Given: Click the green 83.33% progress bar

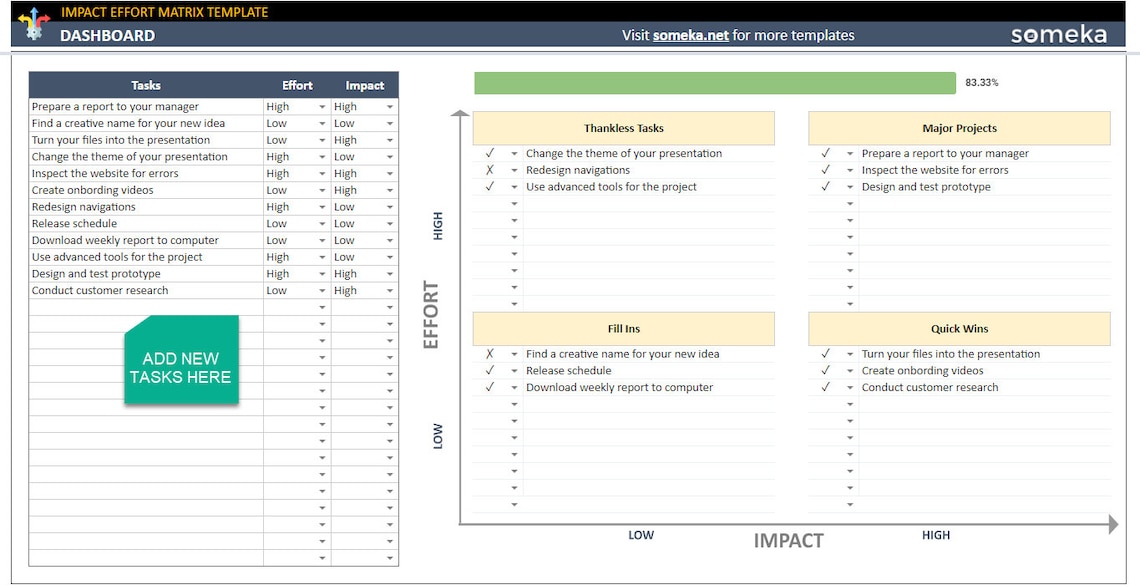Looking at the screenshot, I should point(713,81).
